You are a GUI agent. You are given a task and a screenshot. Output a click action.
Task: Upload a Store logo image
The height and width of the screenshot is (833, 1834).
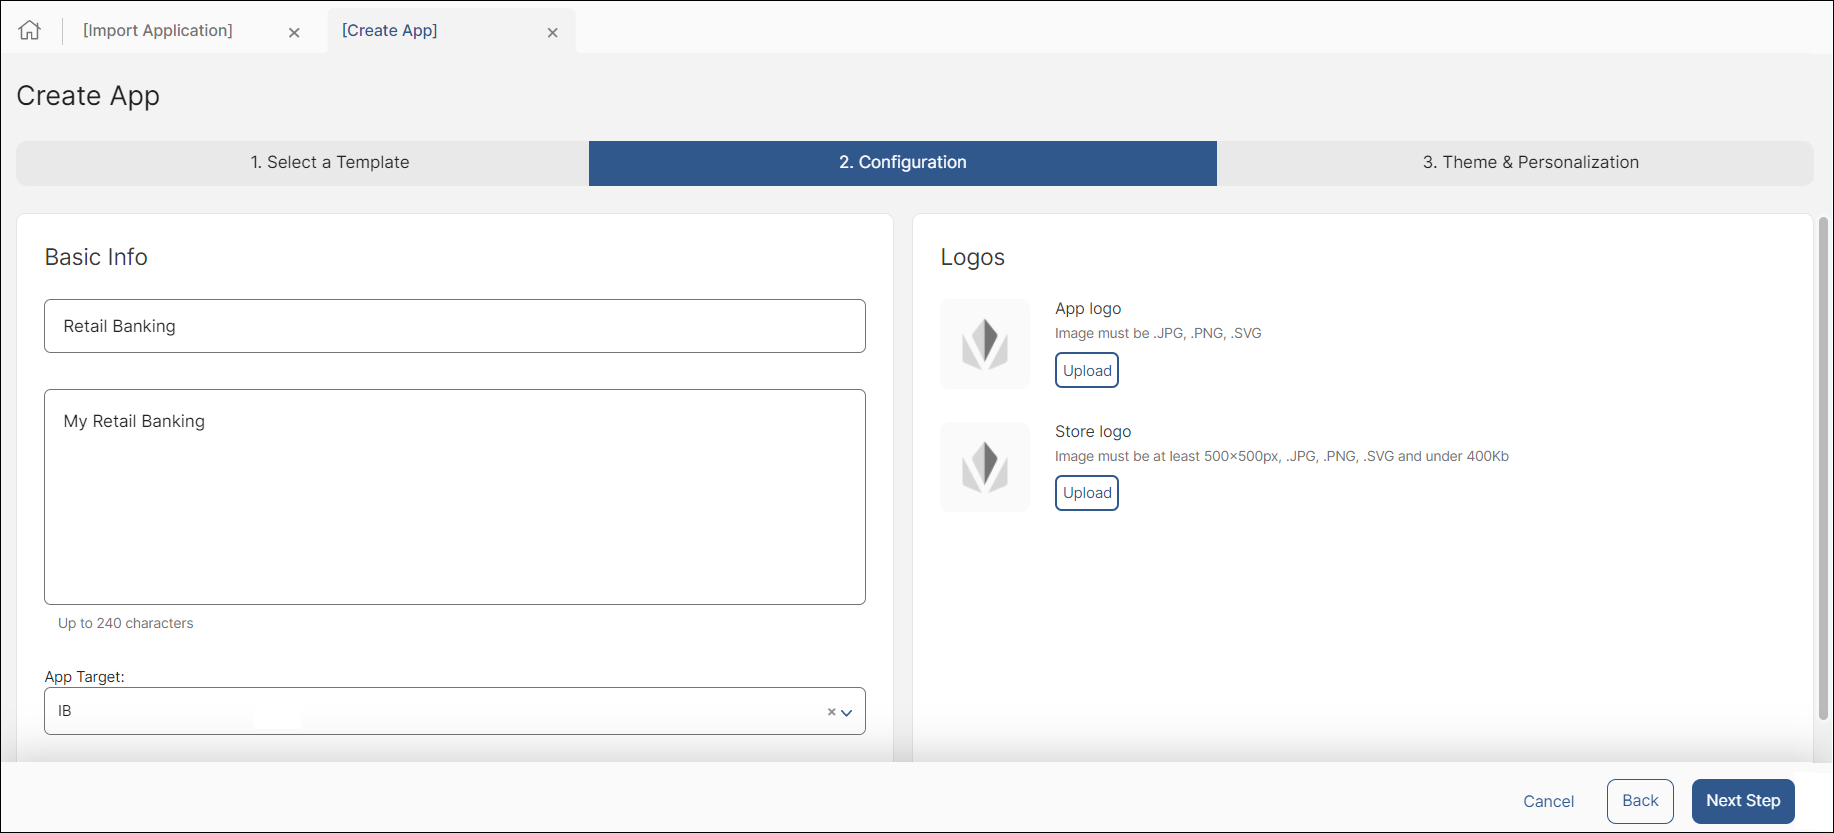tap(1087, 493)
